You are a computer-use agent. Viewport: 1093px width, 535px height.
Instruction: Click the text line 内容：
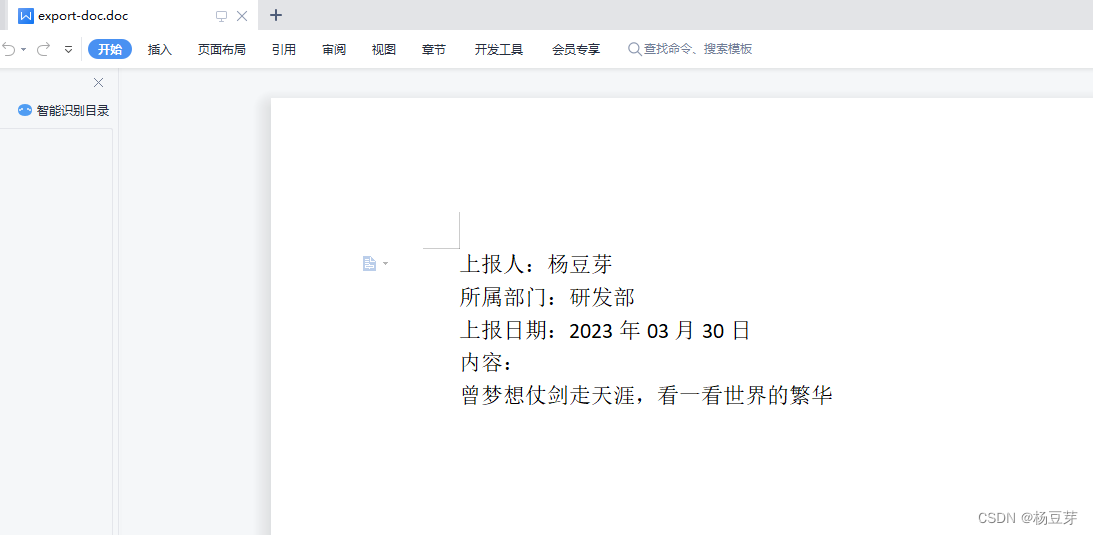tap(489, 363)
